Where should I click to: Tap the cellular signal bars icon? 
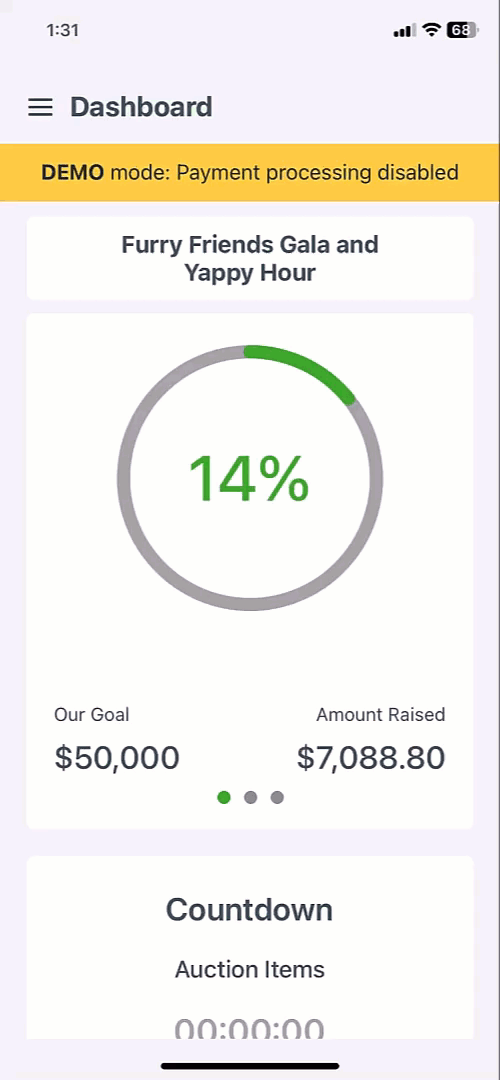point(404,30)
